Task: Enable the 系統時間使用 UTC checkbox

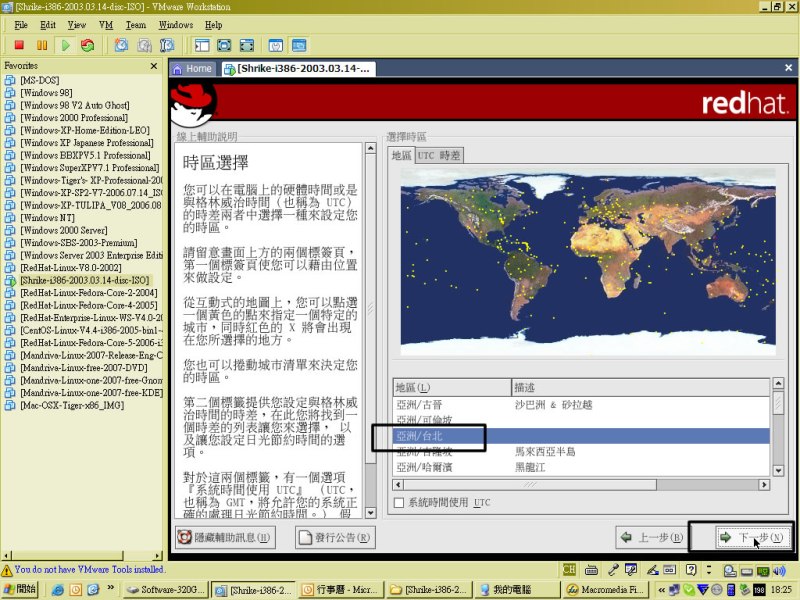Action: click(399, 503)
